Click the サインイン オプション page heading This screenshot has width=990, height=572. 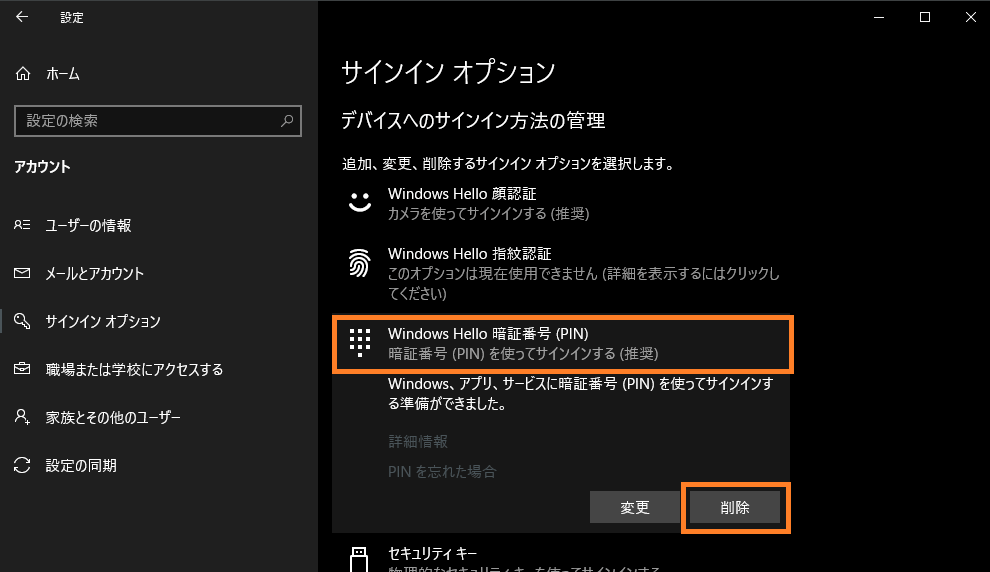448,72
